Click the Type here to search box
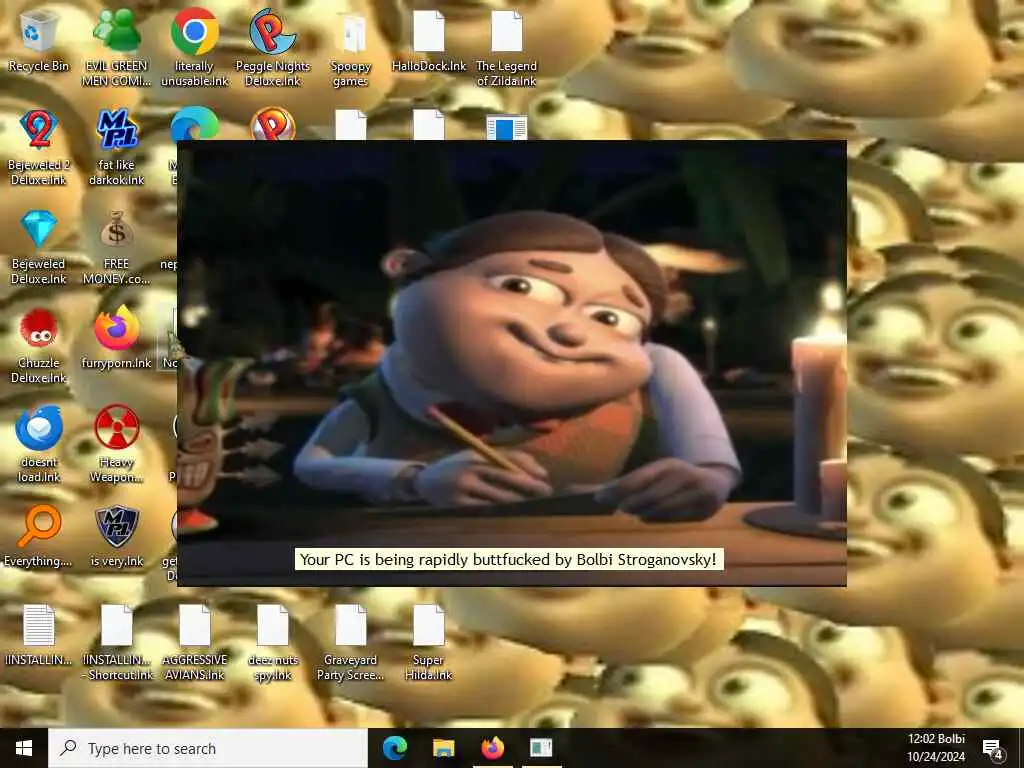1024x768 pixels. pos(208,748)
